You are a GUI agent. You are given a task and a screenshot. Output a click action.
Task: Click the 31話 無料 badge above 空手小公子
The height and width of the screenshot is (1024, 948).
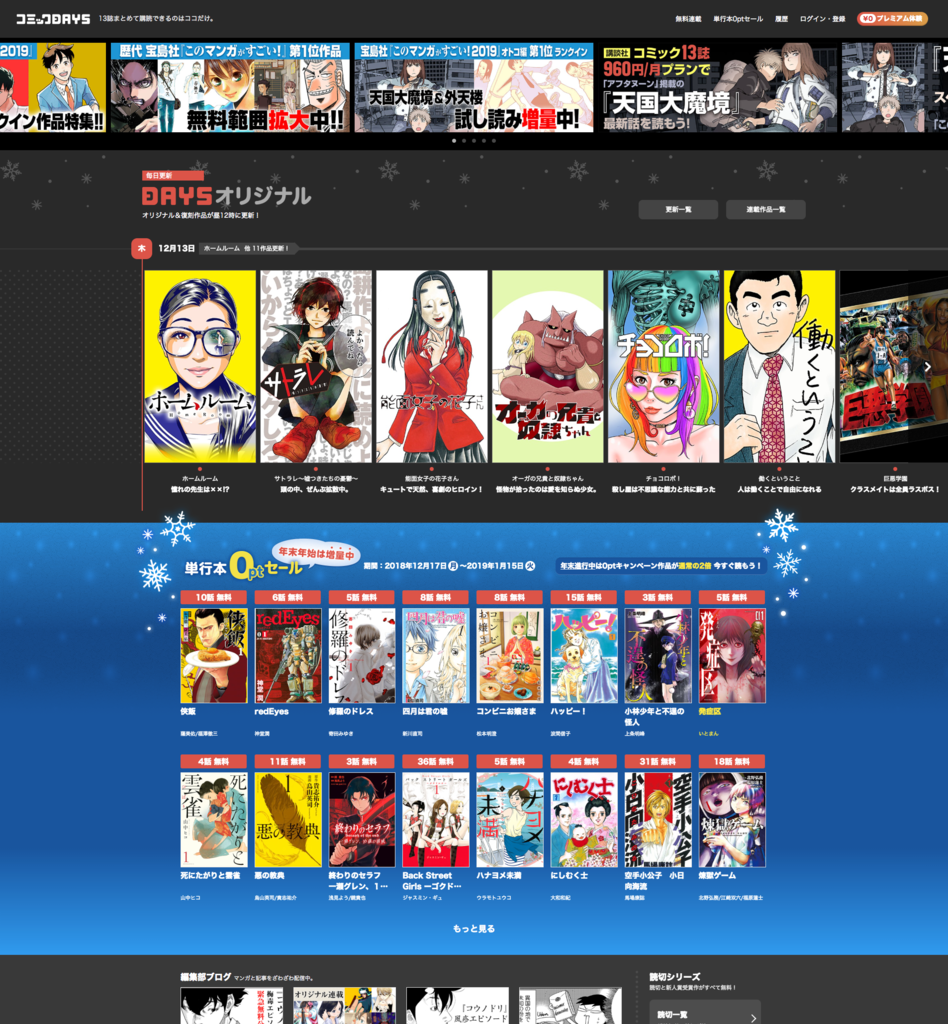[x=658, y=761]
